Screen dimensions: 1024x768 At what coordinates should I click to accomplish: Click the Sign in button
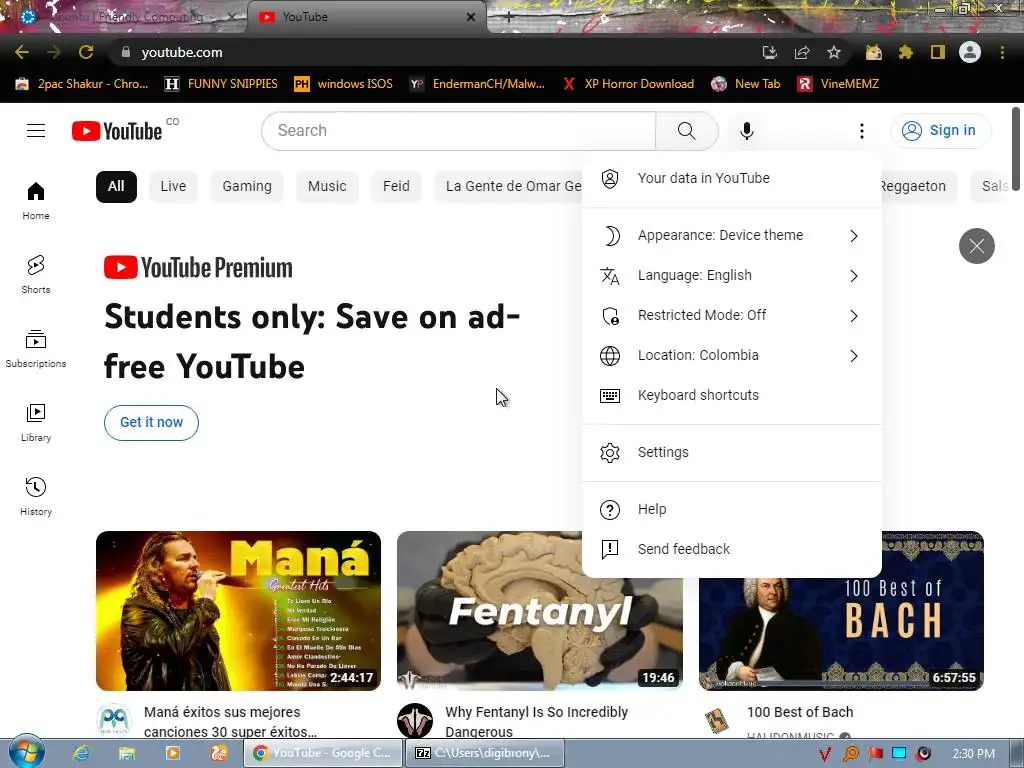click(940, 131)
